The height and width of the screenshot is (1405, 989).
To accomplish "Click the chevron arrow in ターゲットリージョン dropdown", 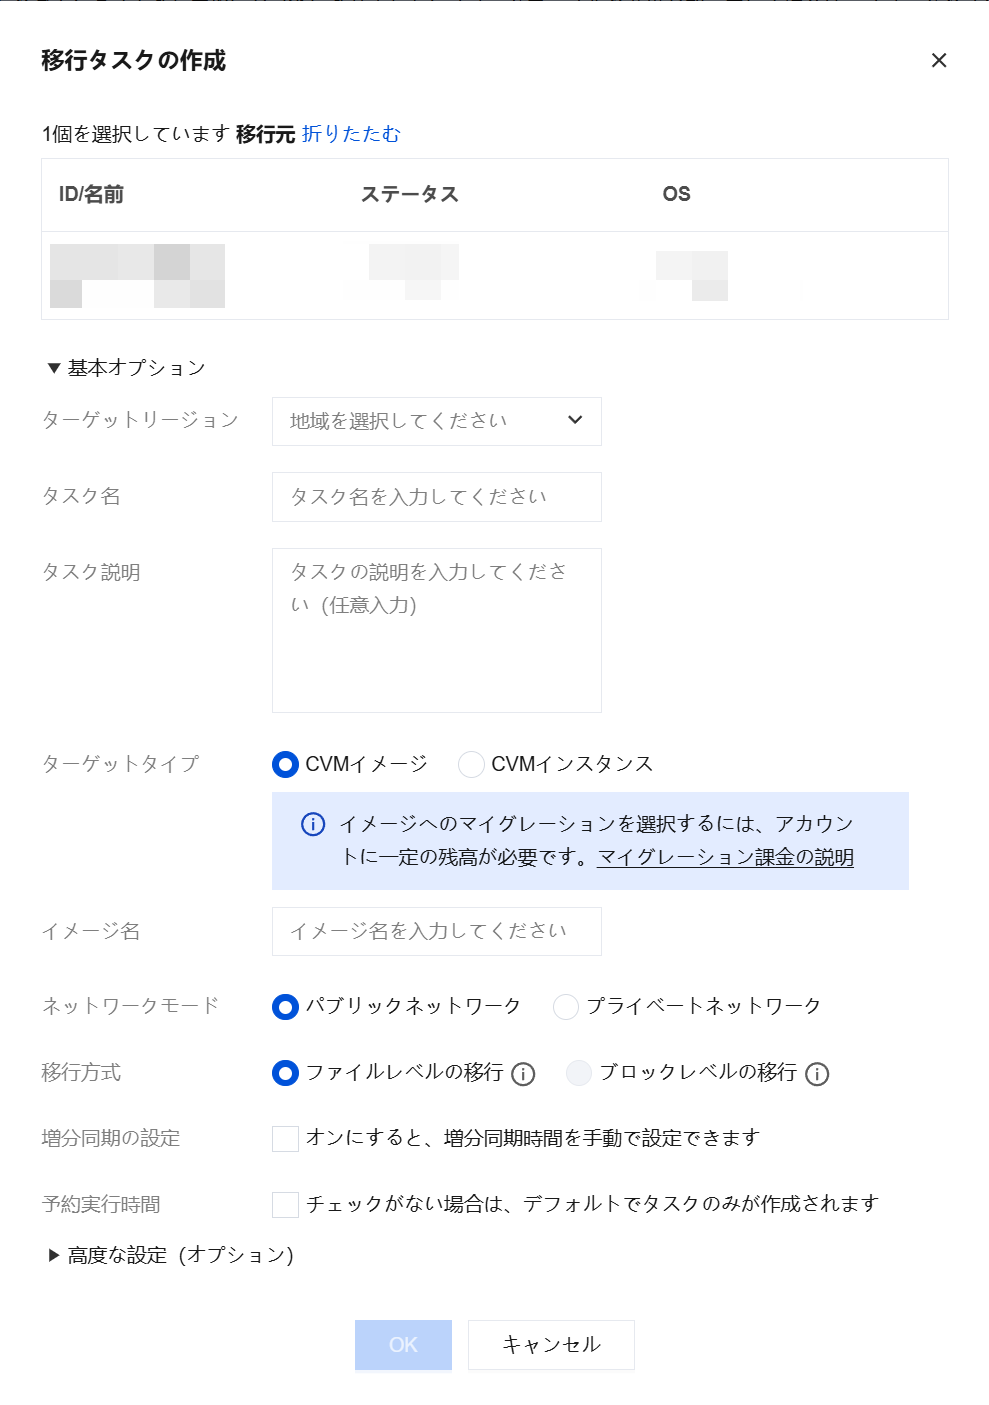I will pyautogui.click(x=575, y=420).
